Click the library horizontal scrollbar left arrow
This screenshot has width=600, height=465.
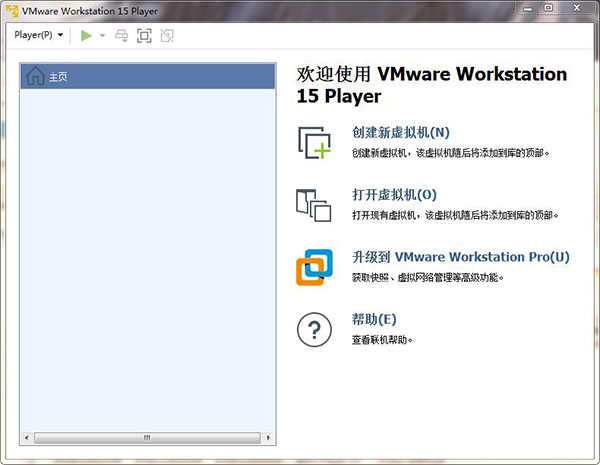pyautogui.click(x=27, y=438)
